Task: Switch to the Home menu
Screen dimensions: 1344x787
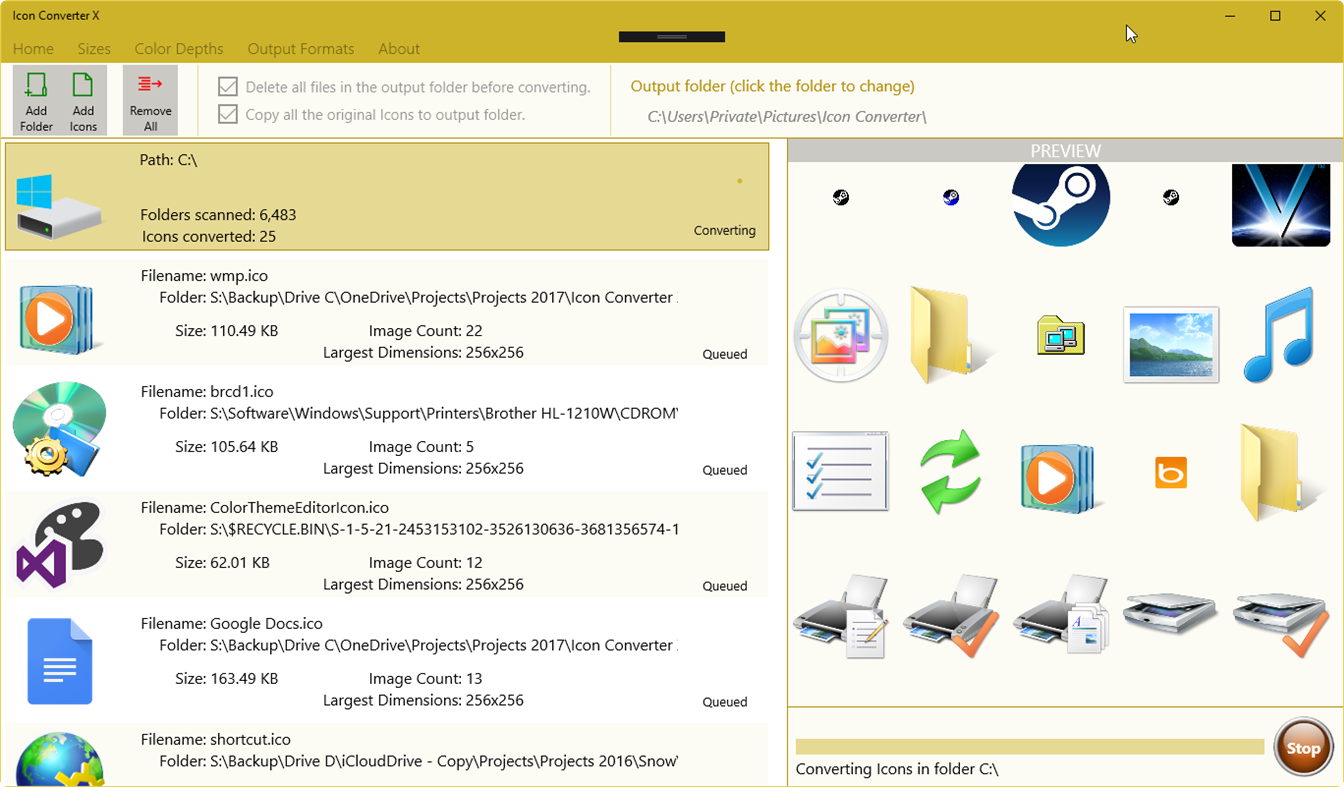Action: coord(33,48)
